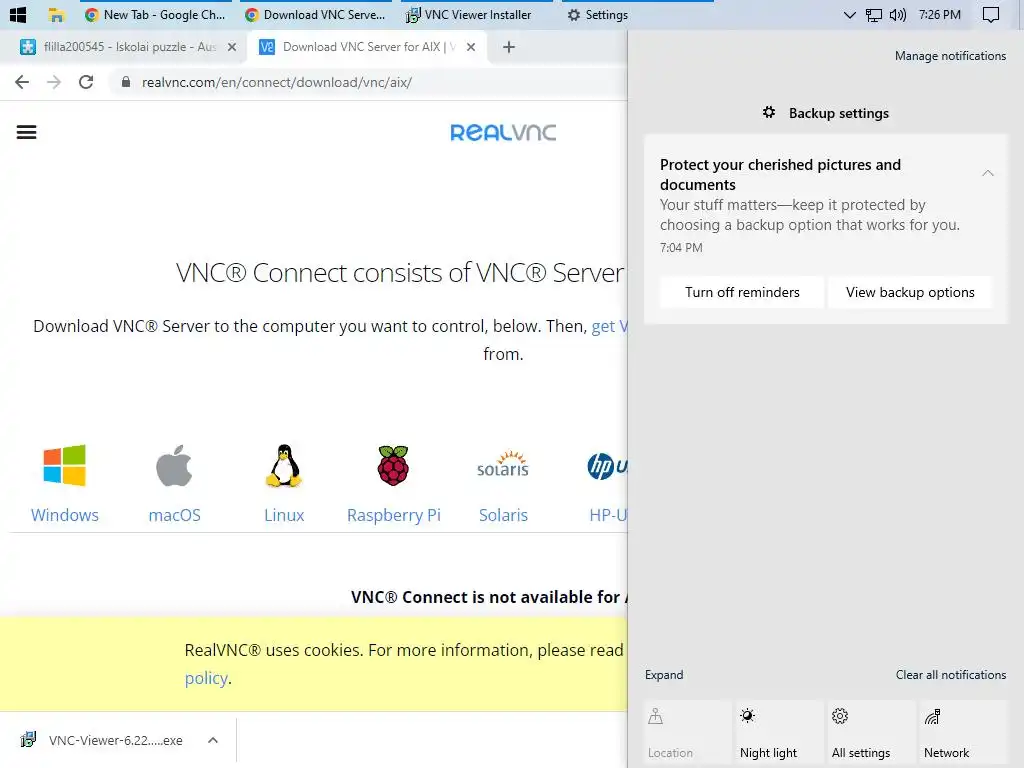Switch to Download VNC Server taskbar window
Screen dimensions: 1024x768
click(315, 14)
